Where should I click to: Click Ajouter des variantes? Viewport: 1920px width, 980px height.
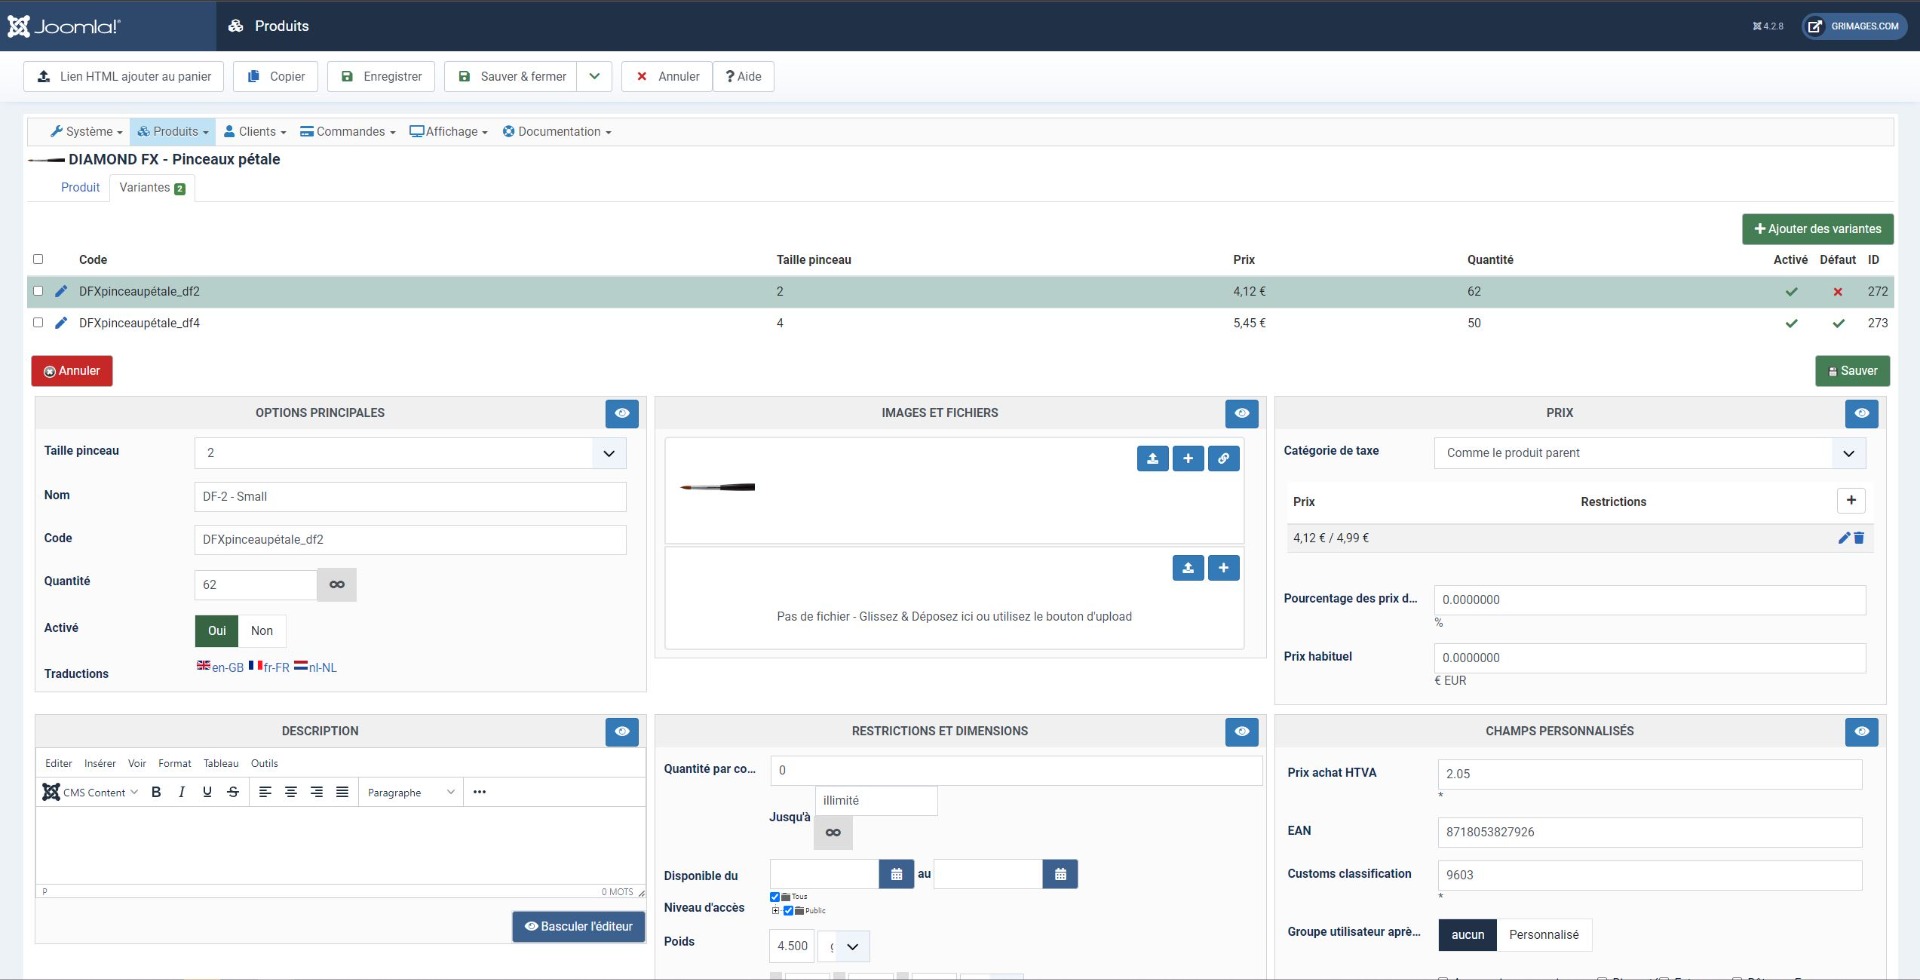(x=1818, y=229)
